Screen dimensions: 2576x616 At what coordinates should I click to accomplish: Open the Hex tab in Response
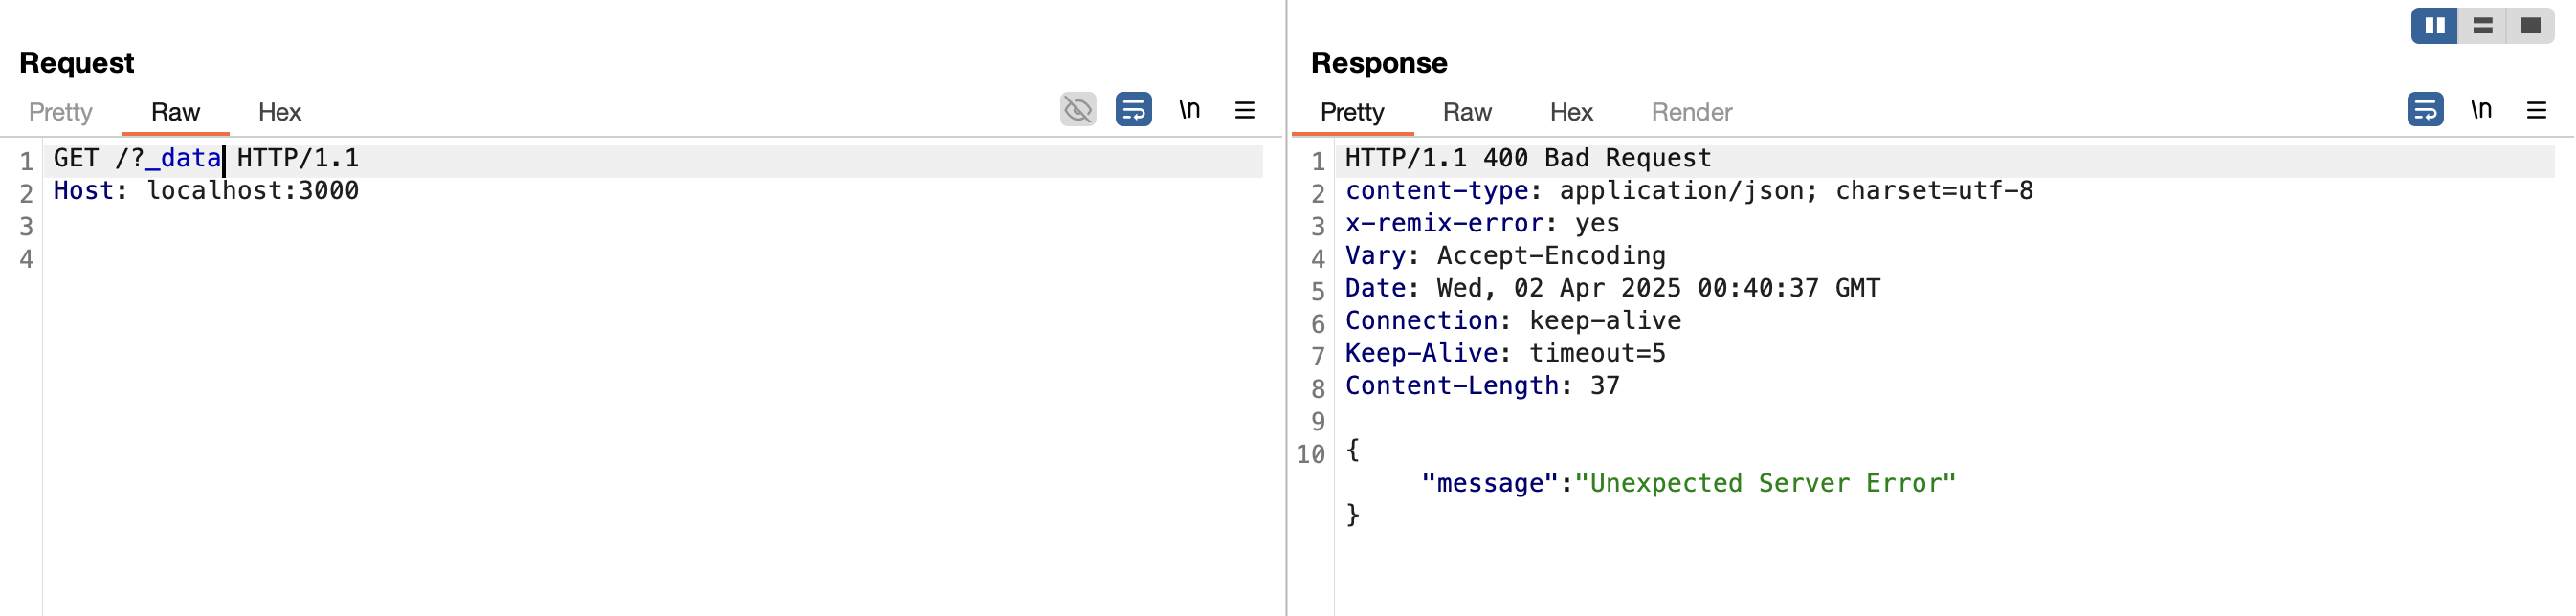click(1570, 112)
